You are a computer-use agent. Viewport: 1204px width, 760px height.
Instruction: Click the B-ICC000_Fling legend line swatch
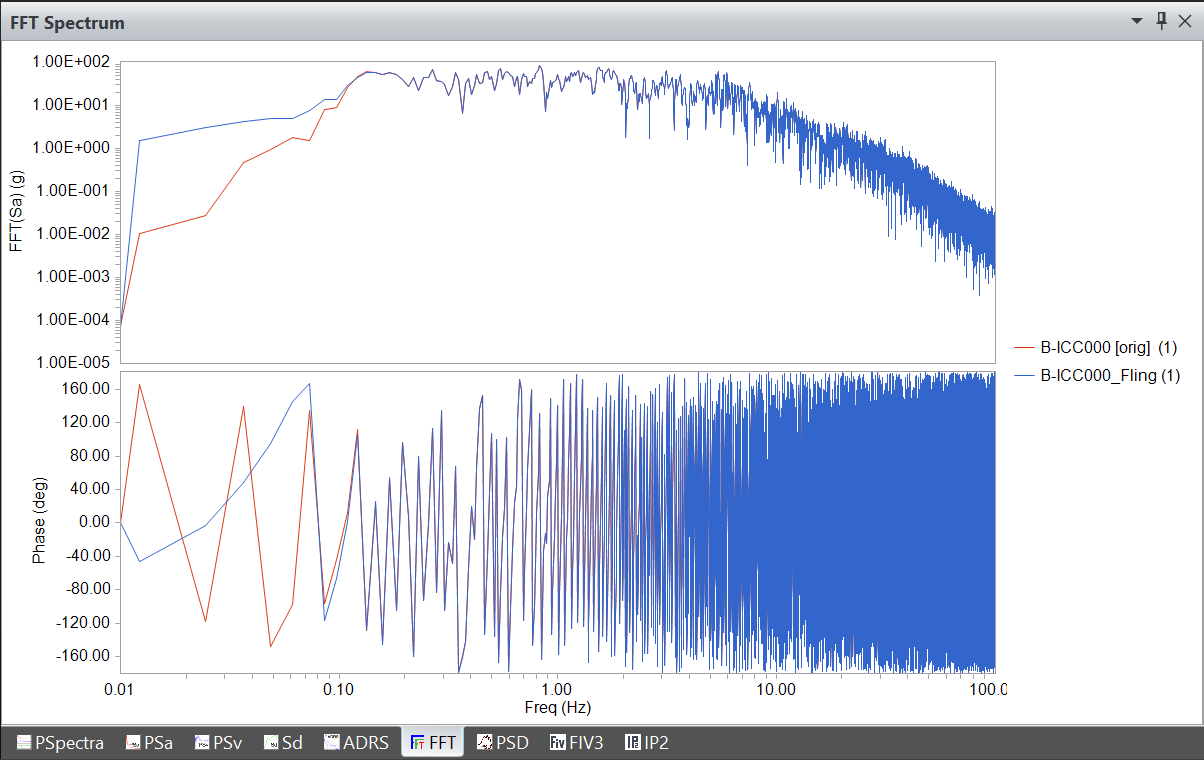coord(1024,375)
